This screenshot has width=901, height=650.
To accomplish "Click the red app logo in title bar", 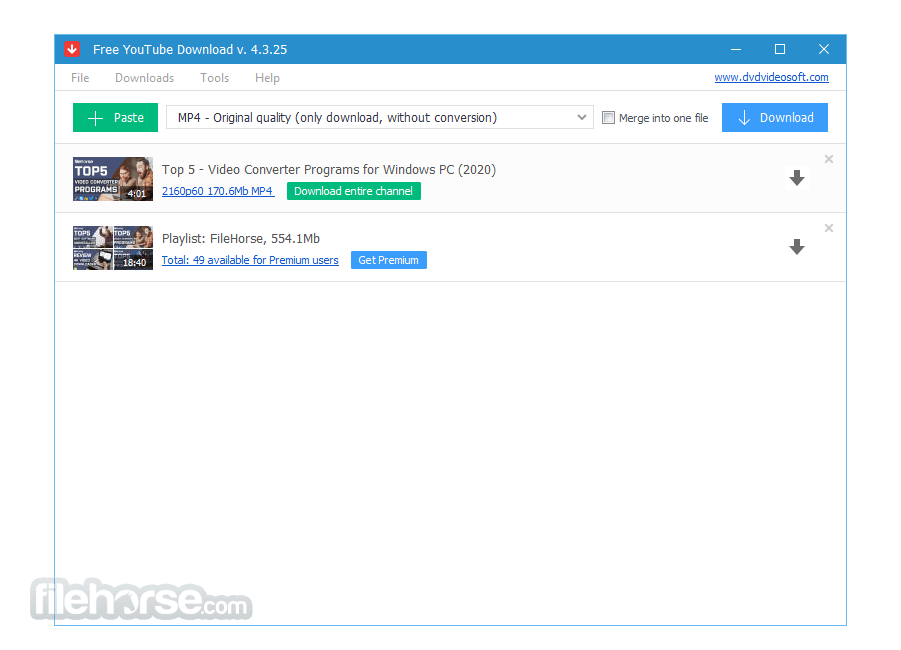I will pos(72,49).
